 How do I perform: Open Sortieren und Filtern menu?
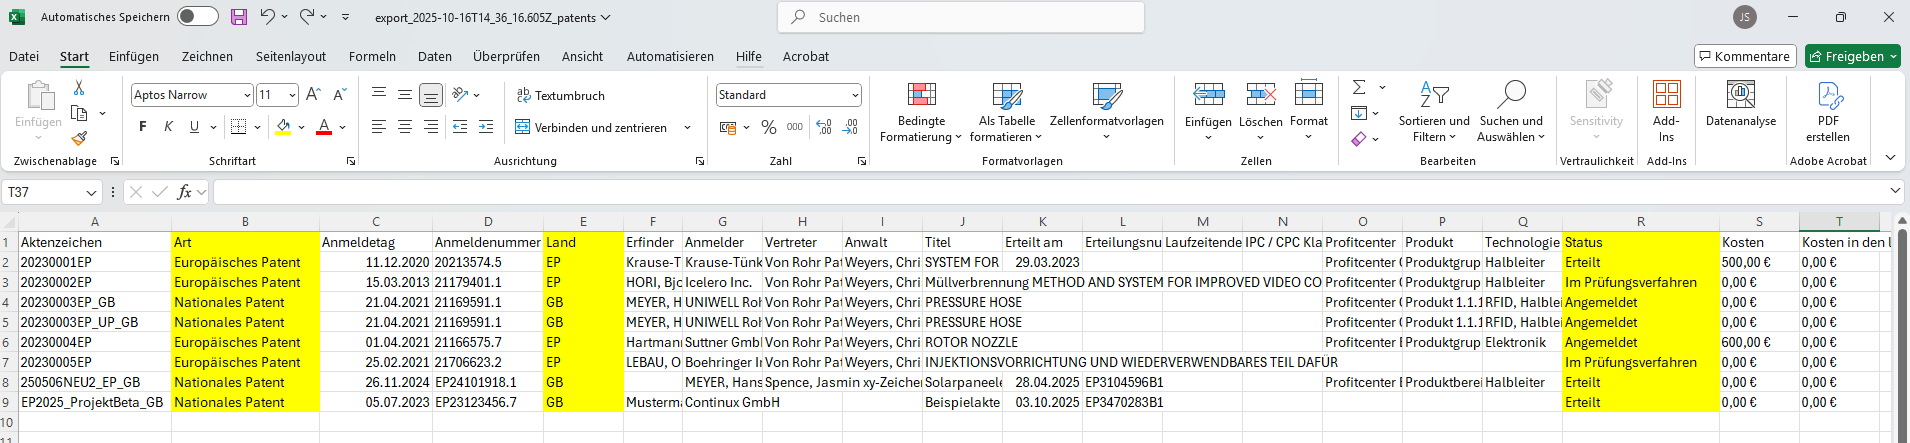(1434, 112)
